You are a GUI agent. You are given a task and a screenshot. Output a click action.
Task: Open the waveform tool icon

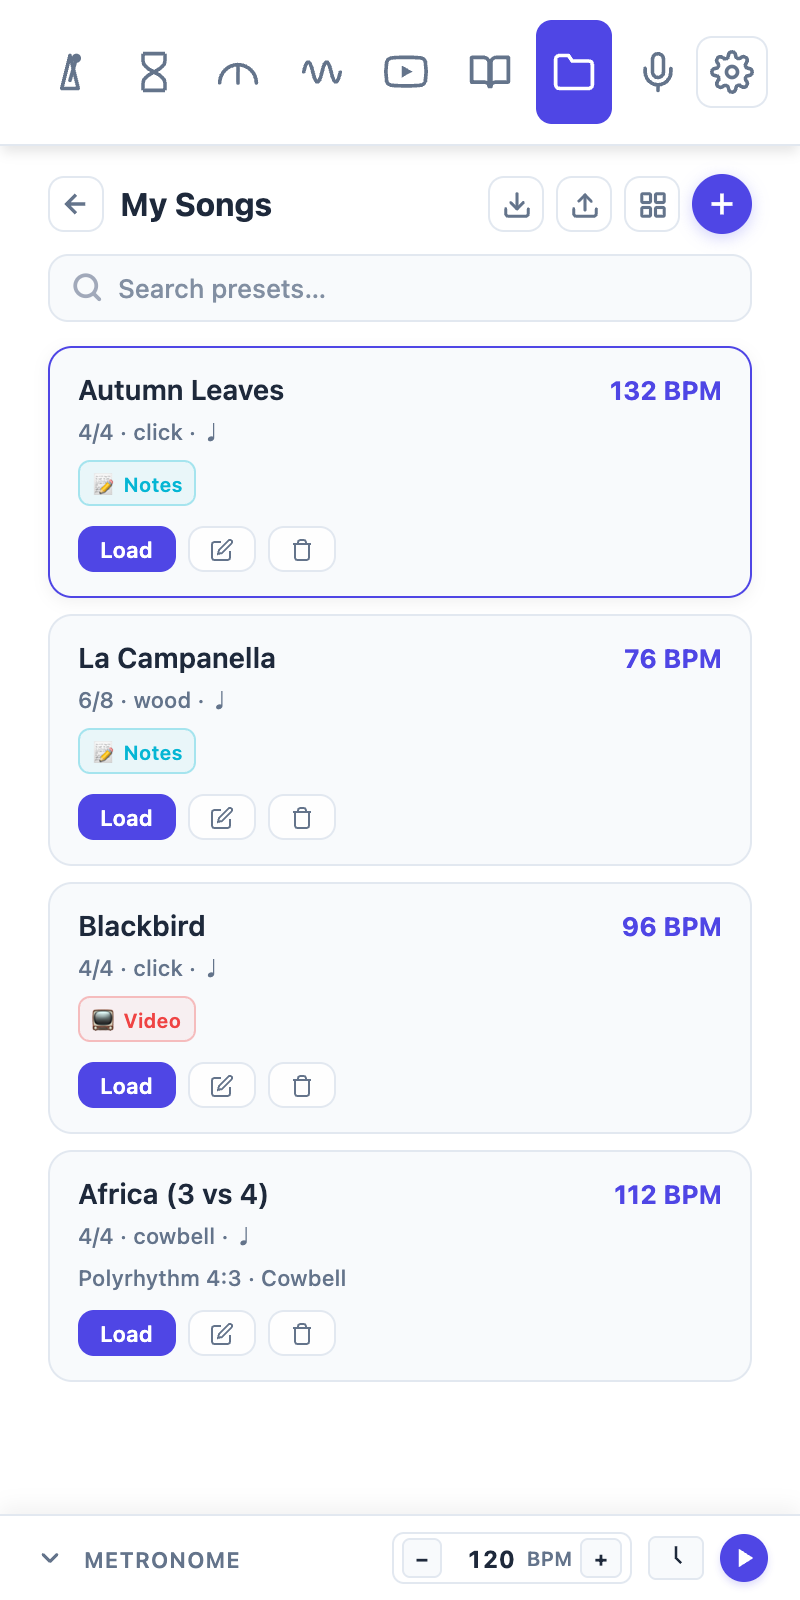[322, 72]
